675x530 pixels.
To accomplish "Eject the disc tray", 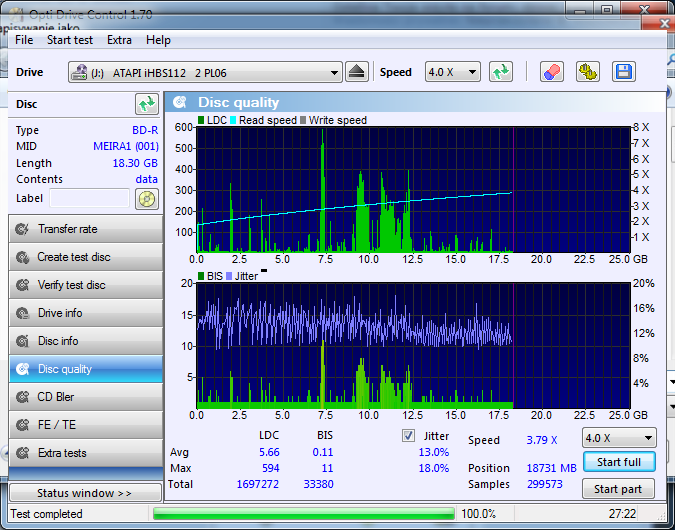I will click(x=356, y=72).
